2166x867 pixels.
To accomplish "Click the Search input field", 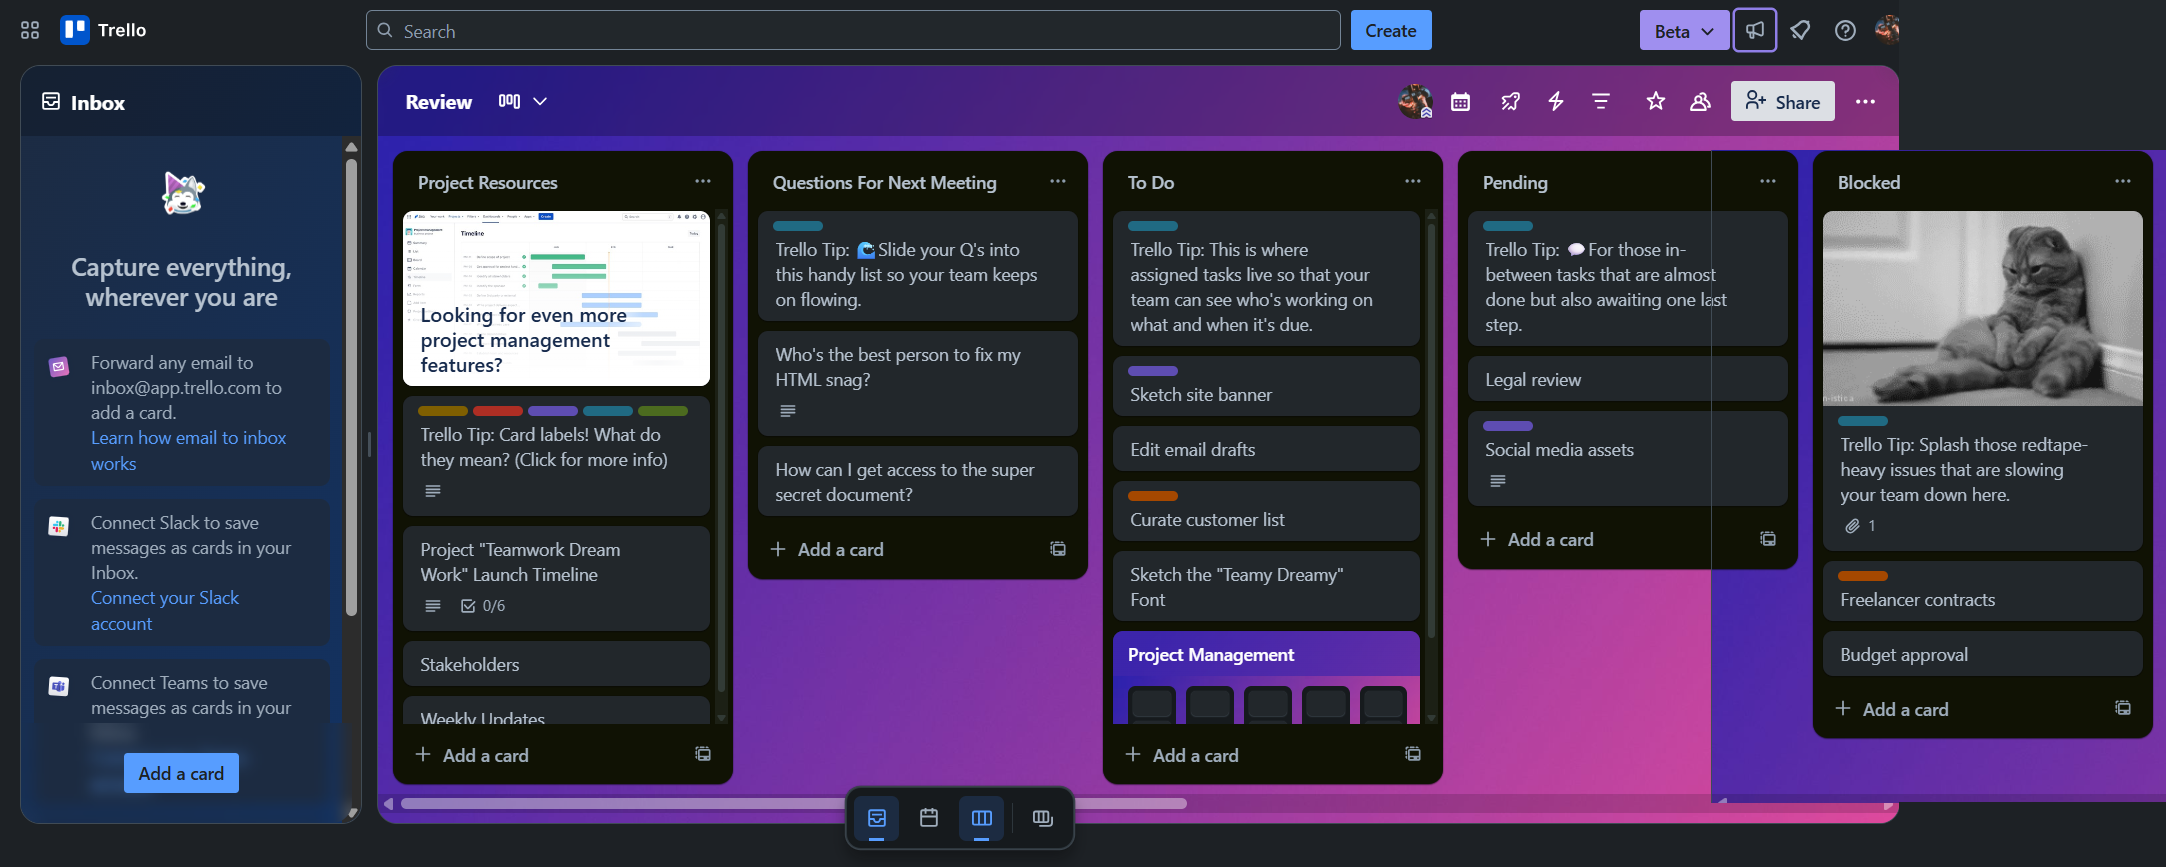I will [853, 30].
